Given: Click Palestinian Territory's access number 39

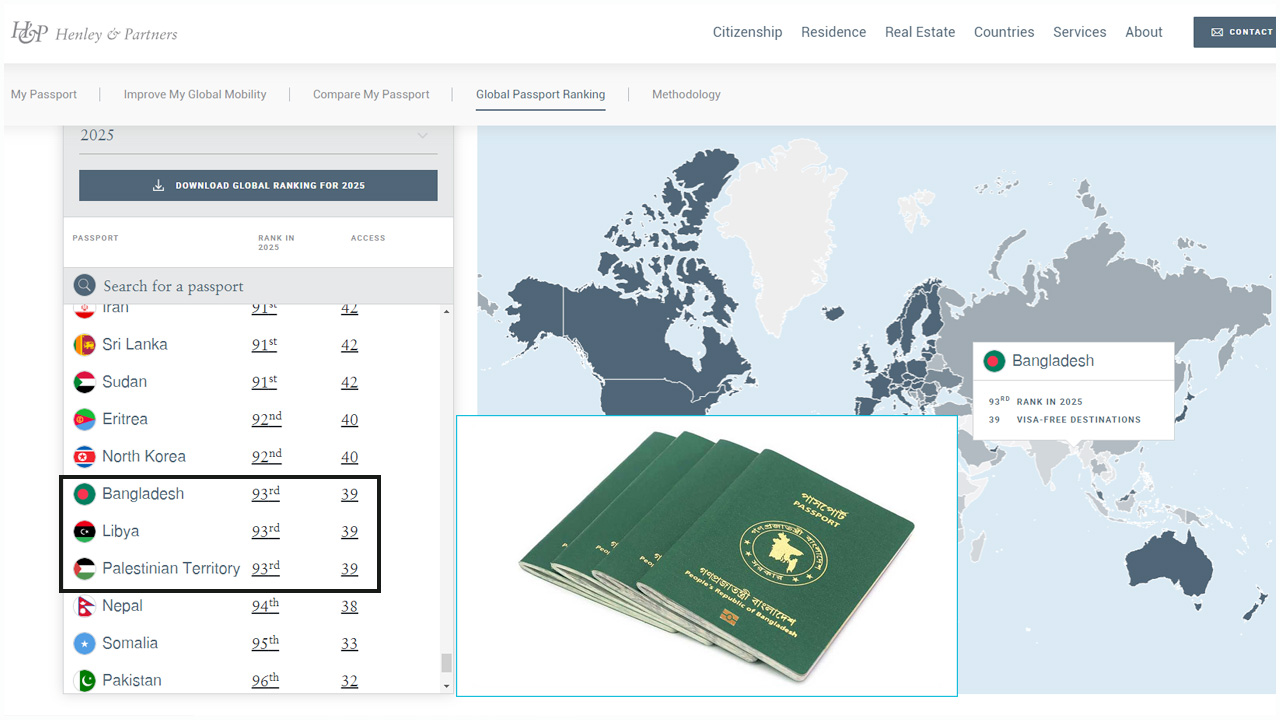Looking at the screenshot, I should [x=349, y=569].
